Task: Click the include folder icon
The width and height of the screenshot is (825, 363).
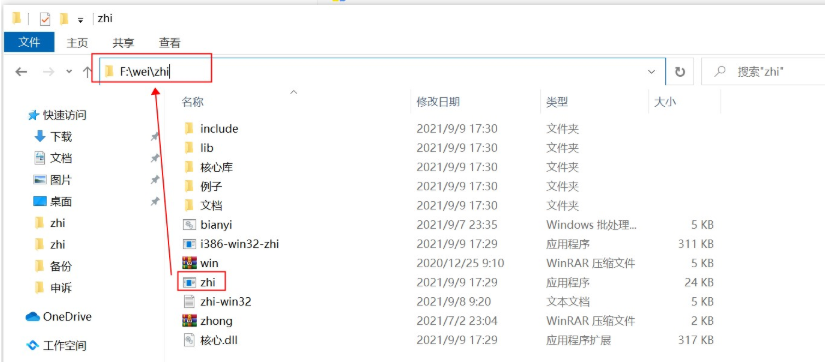Action: coord(189,129)
